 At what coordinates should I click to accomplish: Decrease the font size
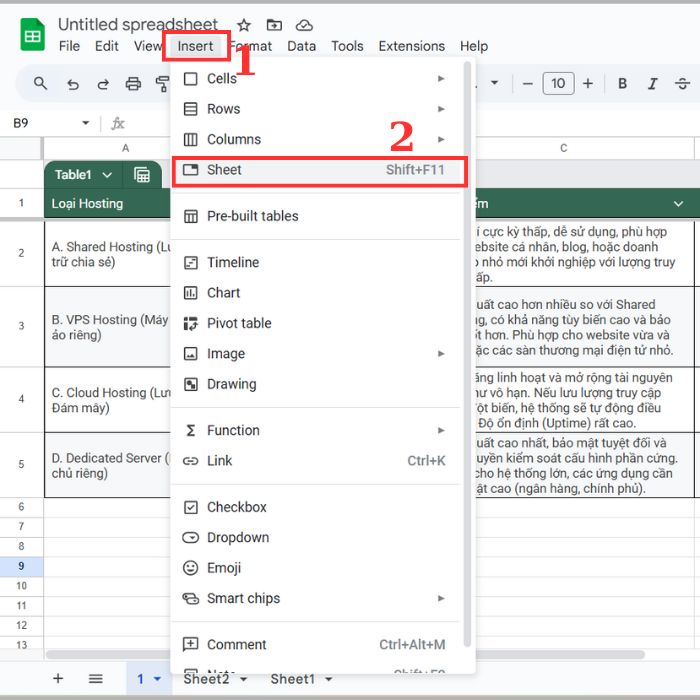click(527, 83)
